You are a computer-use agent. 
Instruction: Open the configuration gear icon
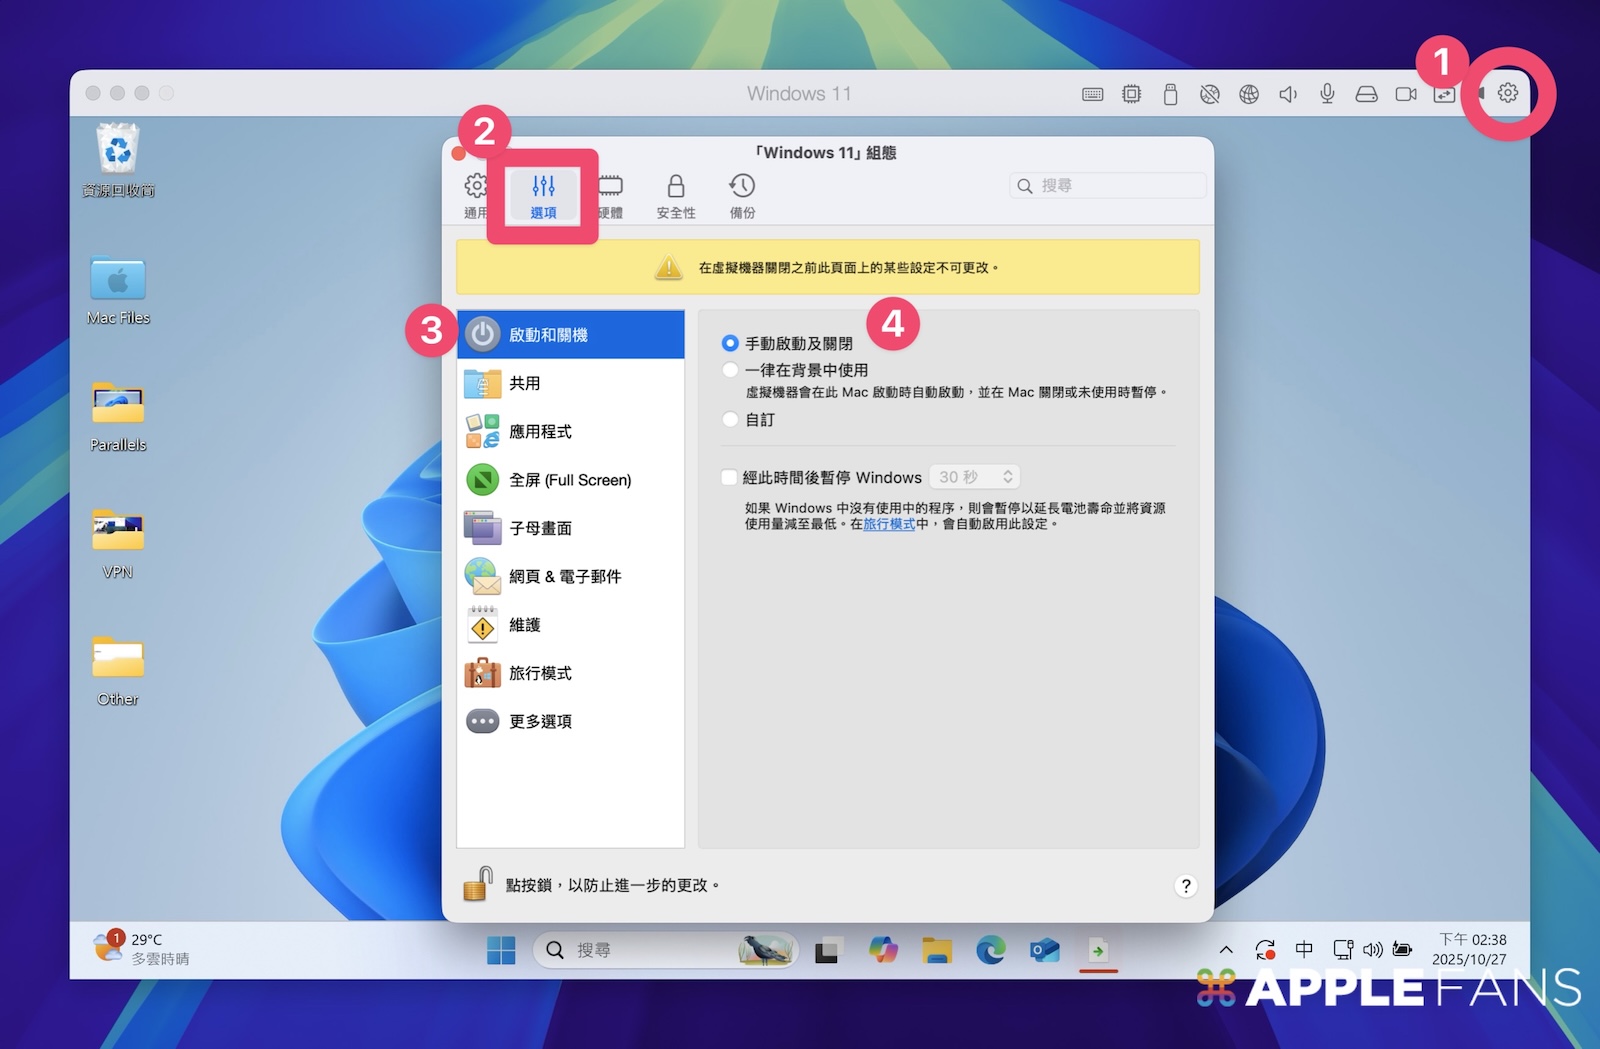click(x=1507, y=93)
